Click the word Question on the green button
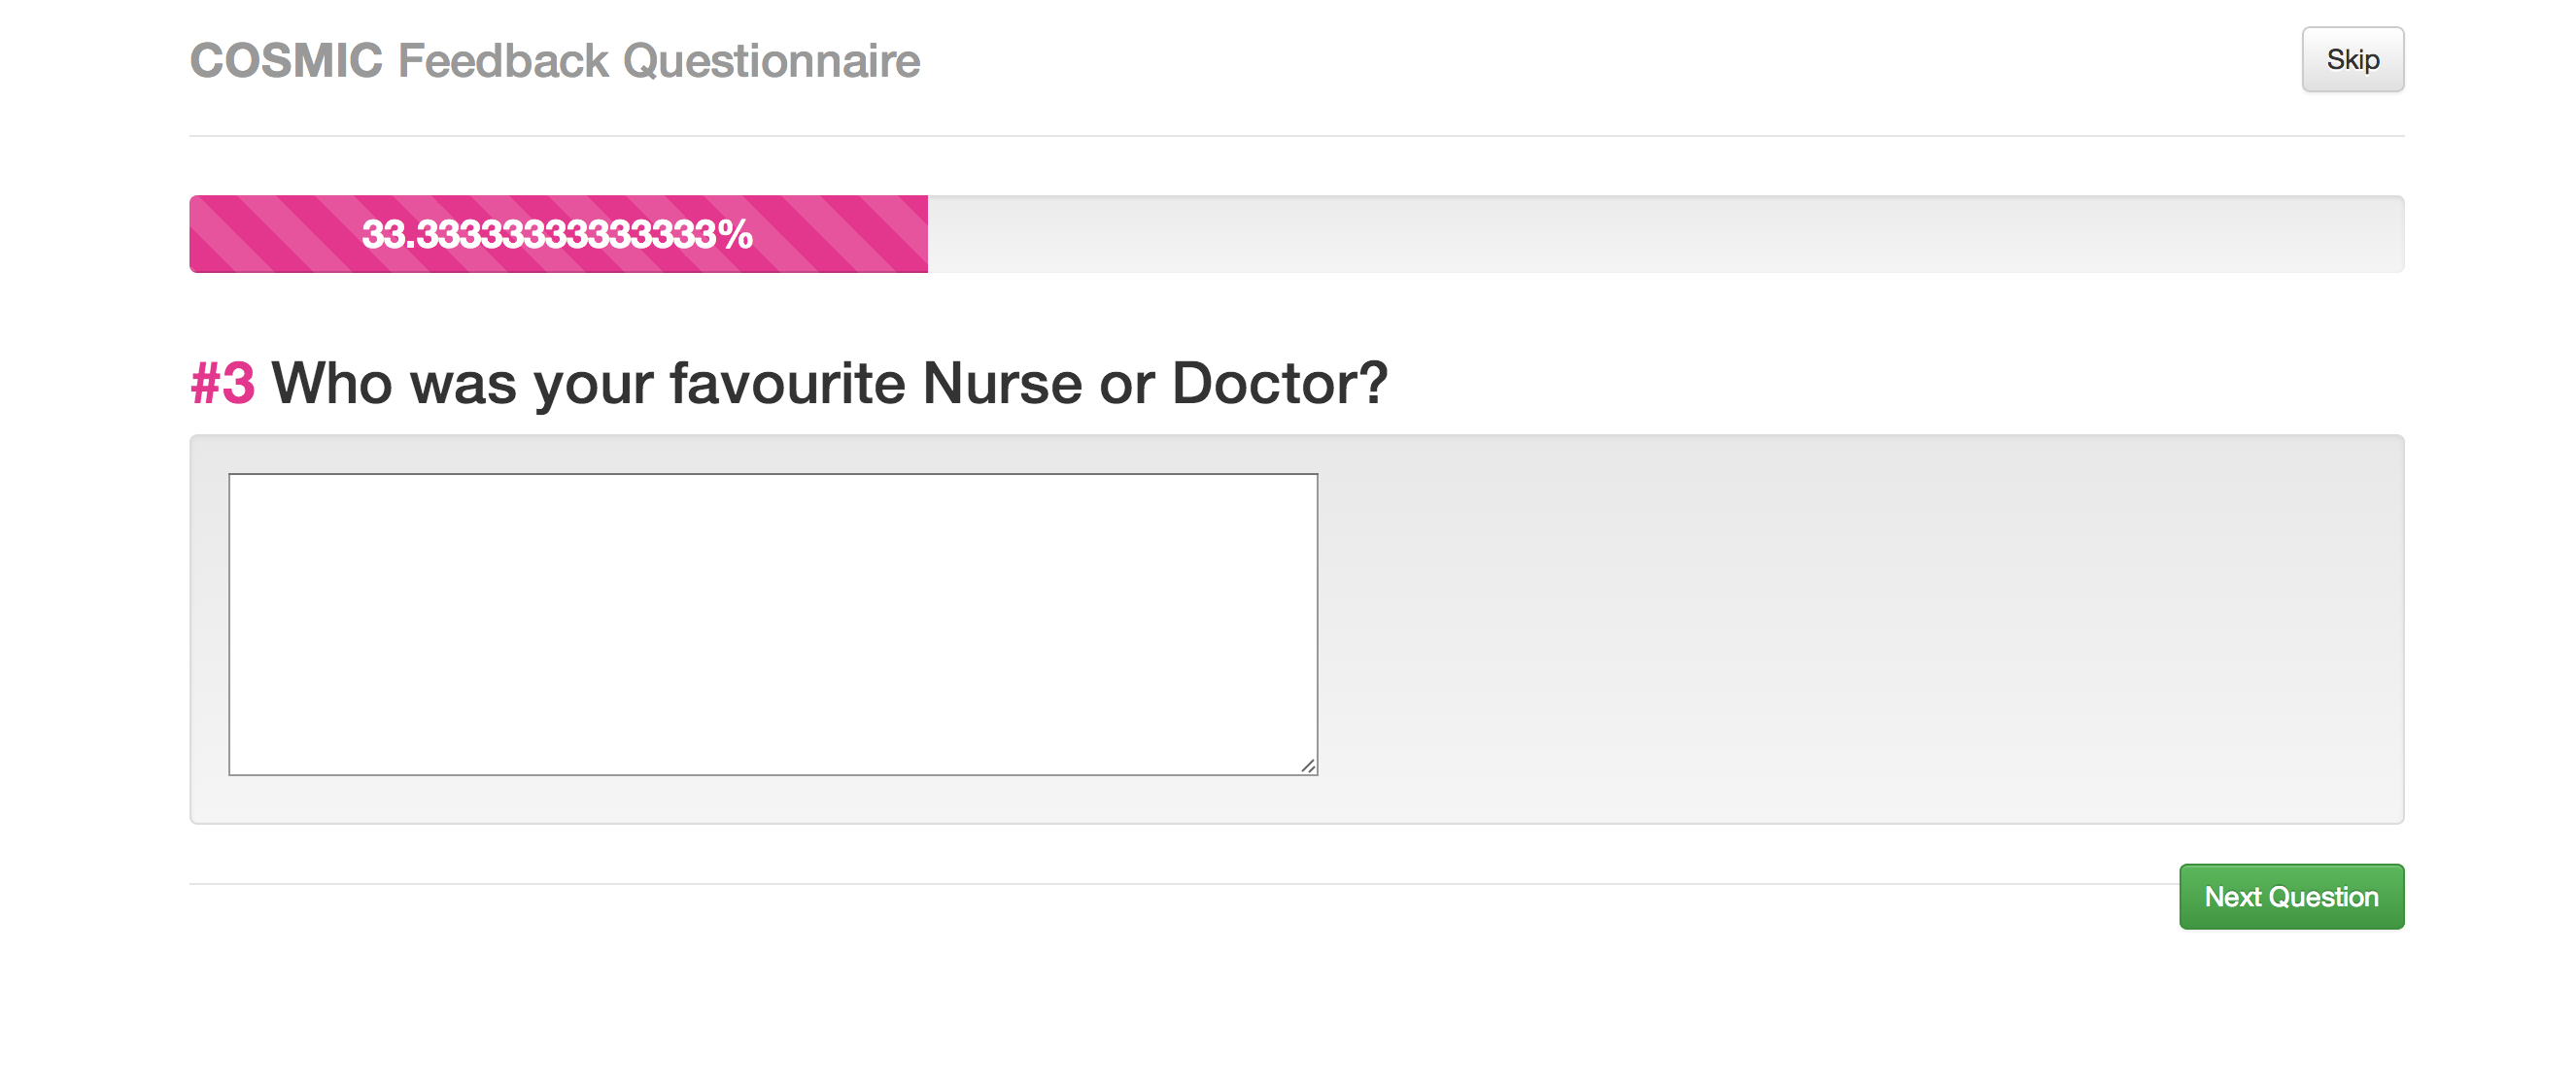 [x=2323, y=896]
